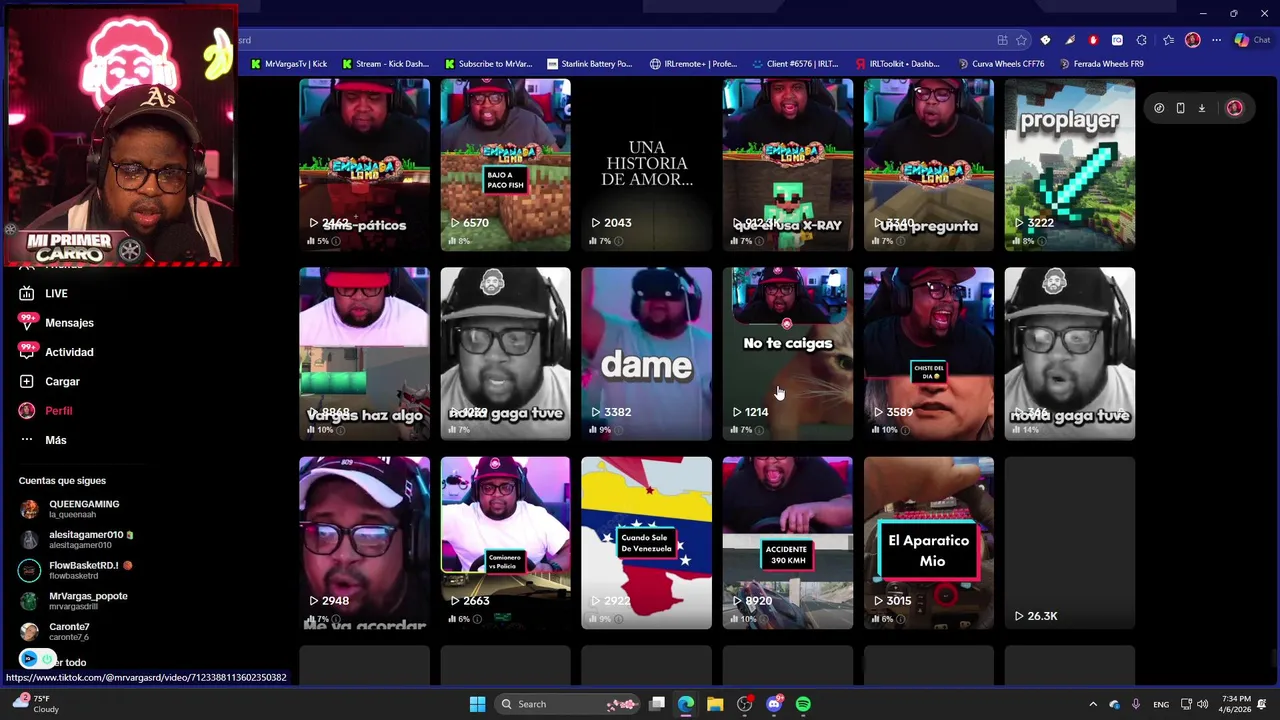Open browser Settings and more menu
This screenshot has width=1280, height=720.
coord(1216,40)
